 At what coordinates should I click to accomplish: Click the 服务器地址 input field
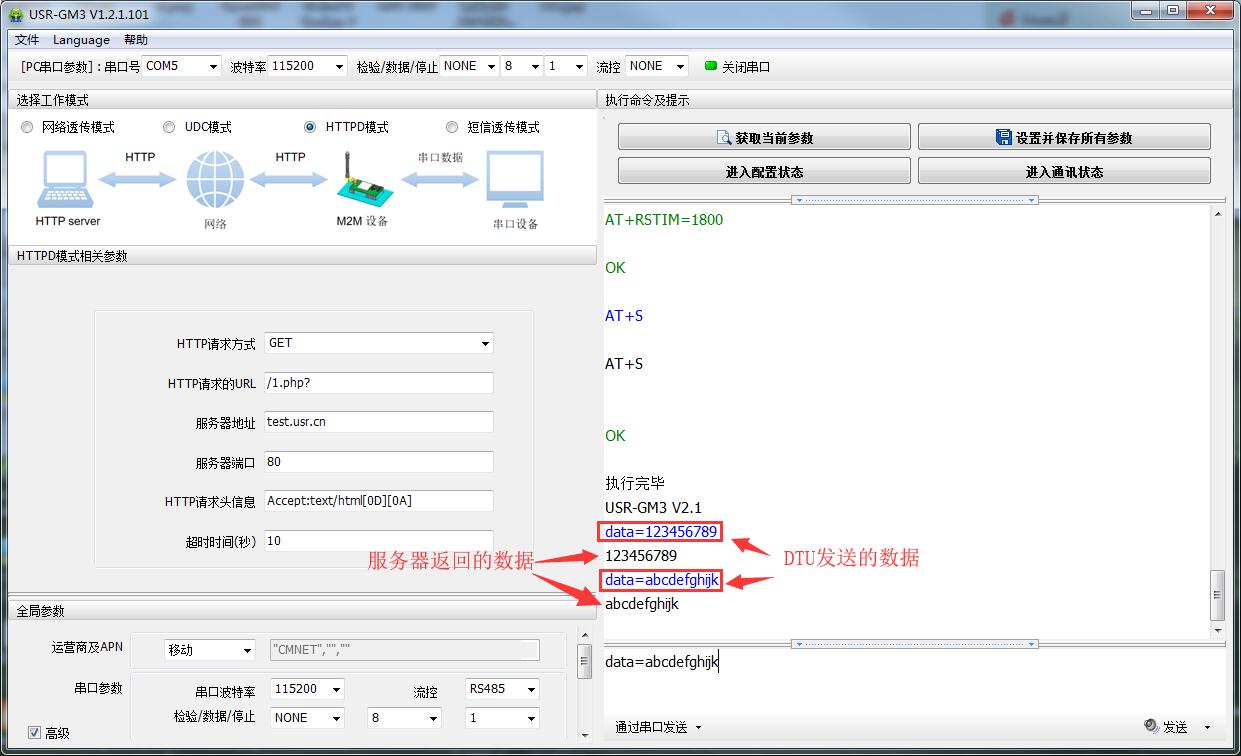(x=378, y=422)
